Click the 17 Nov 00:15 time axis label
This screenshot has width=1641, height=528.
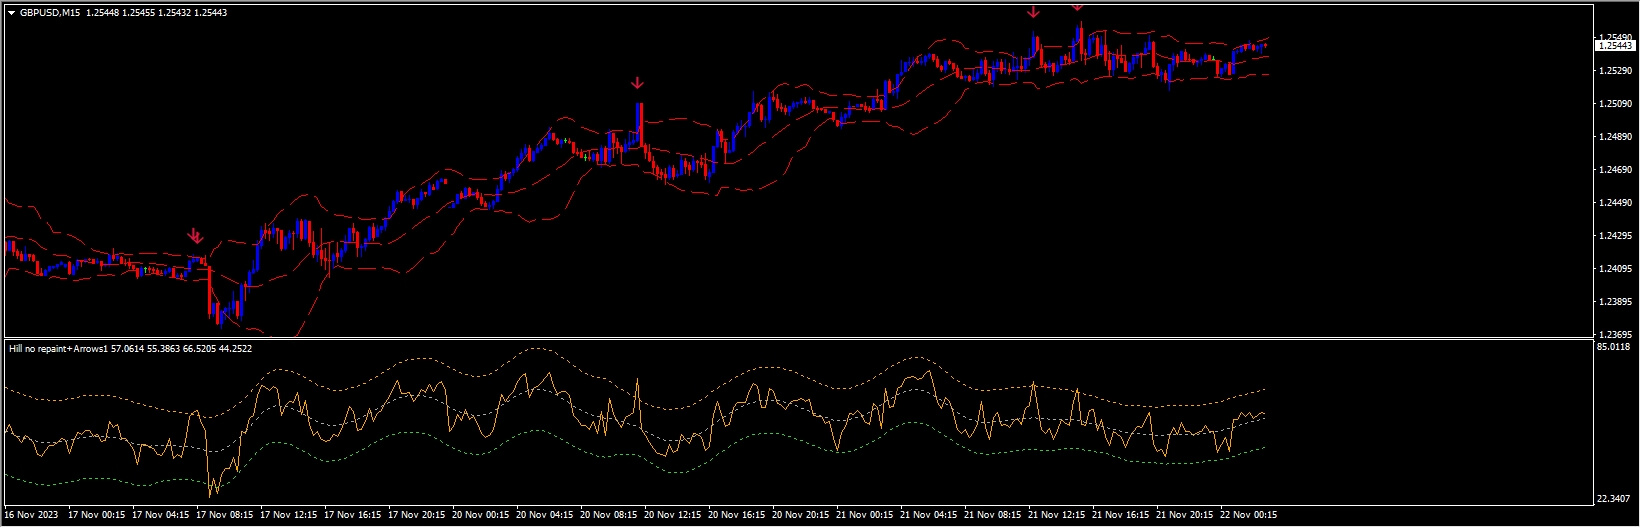click(97, 515)
